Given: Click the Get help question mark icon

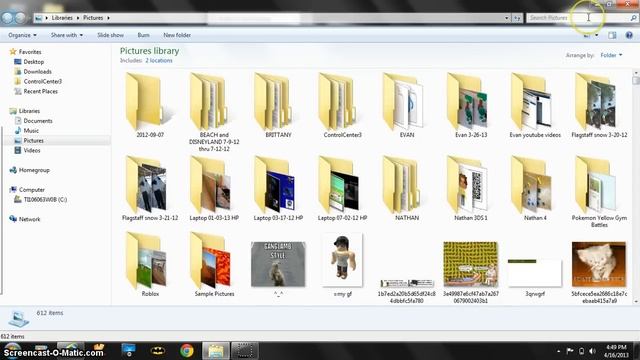Looking at the screenshot, I should (629, 35).
